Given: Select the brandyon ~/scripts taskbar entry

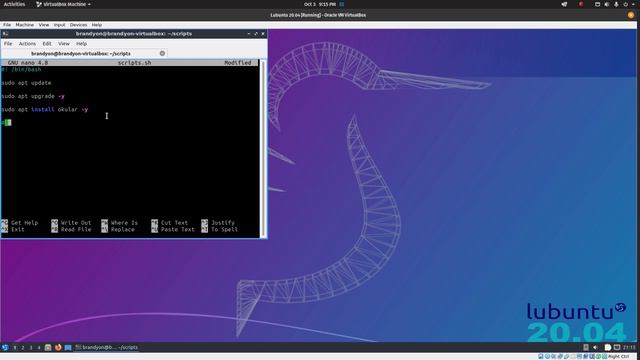Looking at the screenshot, I should point(107,347).
